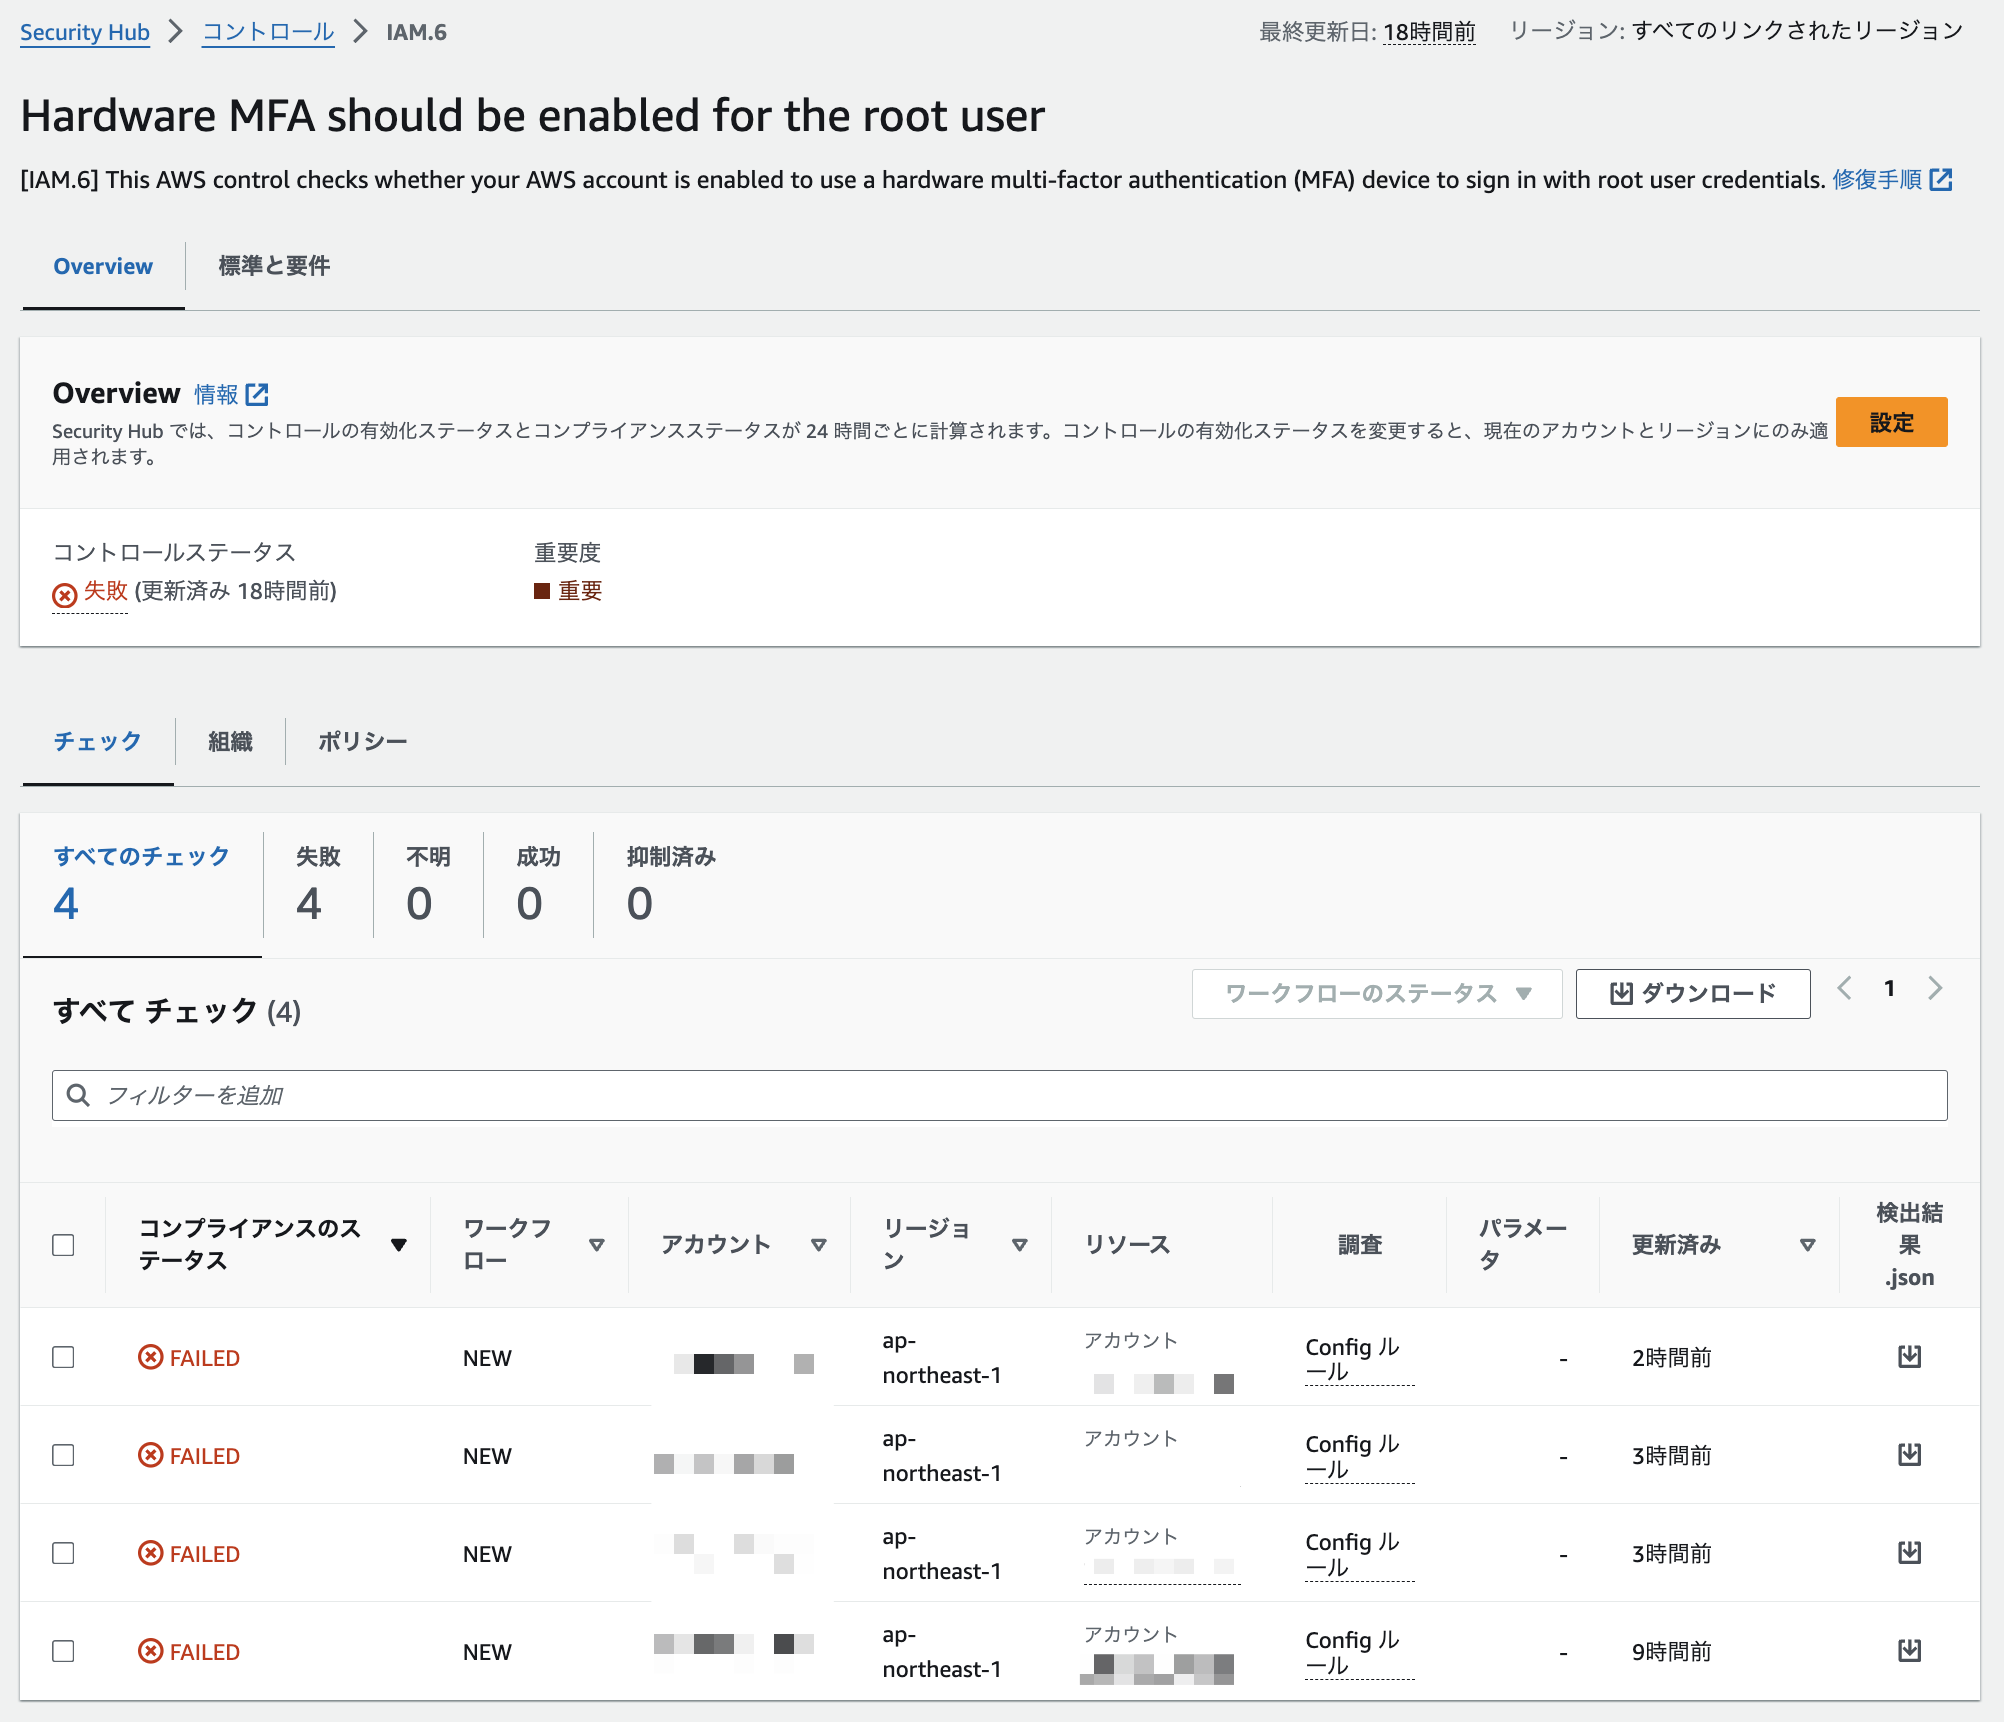Click the search magnifier icon in filter box
Viewport: 2004px width, 1722px height.
78,1095
